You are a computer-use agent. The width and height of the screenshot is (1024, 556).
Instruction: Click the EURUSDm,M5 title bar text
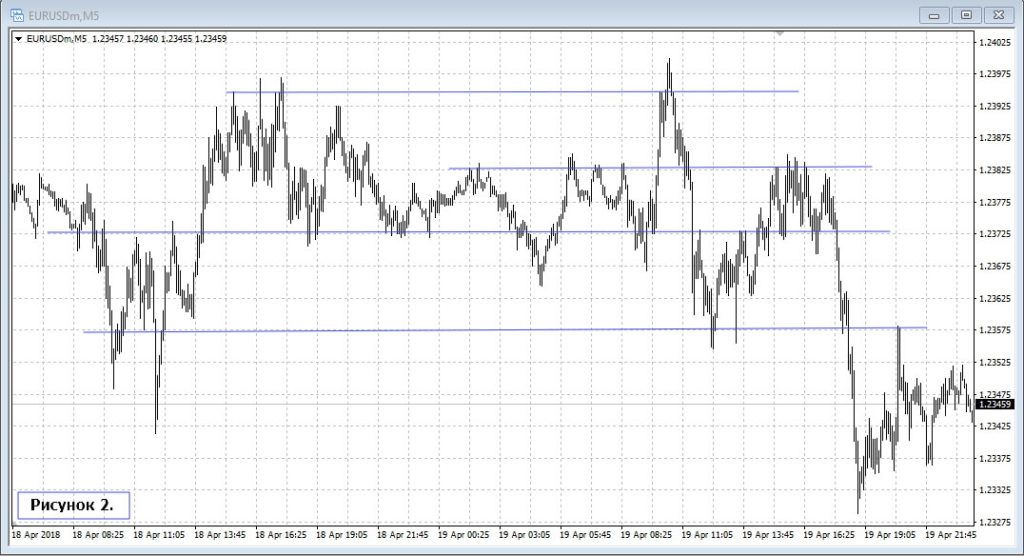pyautogui.click(x=63, y=14)
